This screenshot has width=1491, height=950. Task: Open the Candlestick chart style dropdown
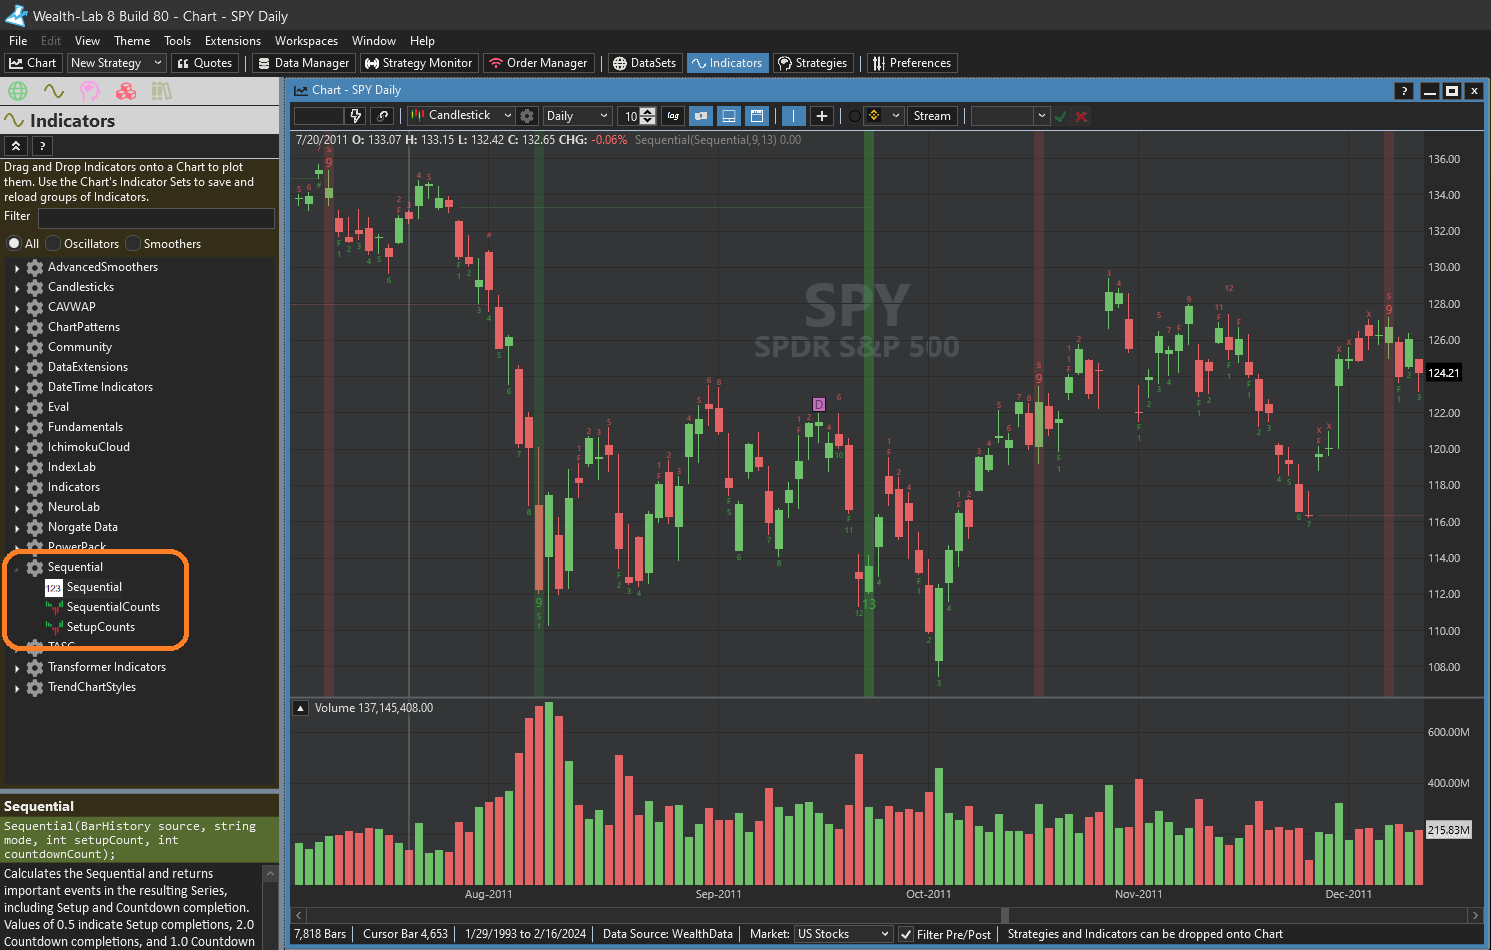pyautogui.click(x=461, y=116)
